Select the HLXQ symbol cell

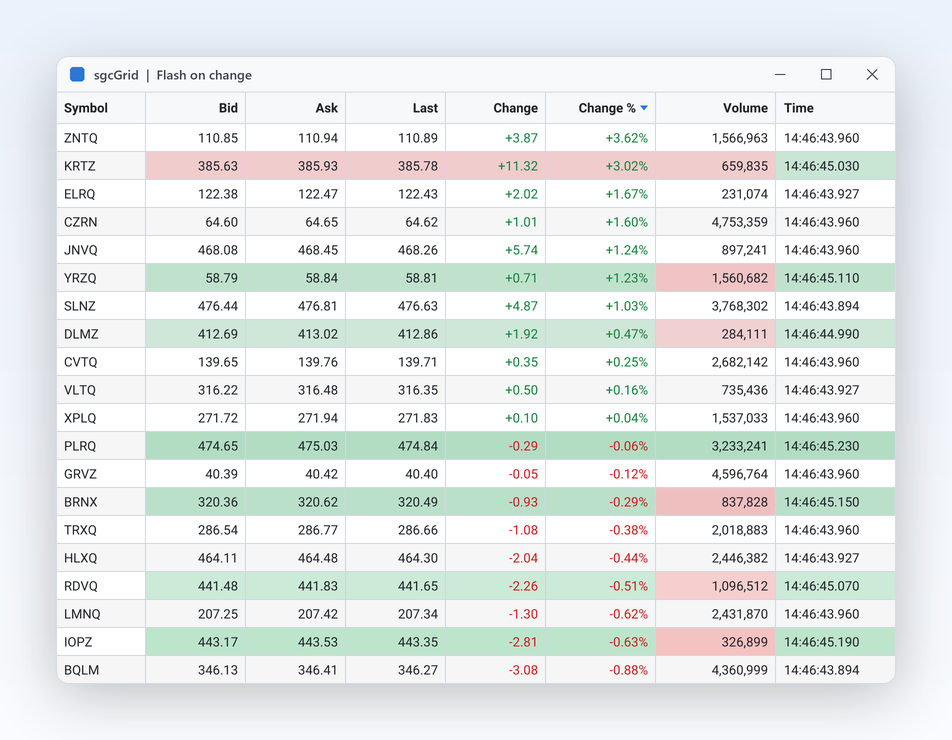[x=101, y=558]
